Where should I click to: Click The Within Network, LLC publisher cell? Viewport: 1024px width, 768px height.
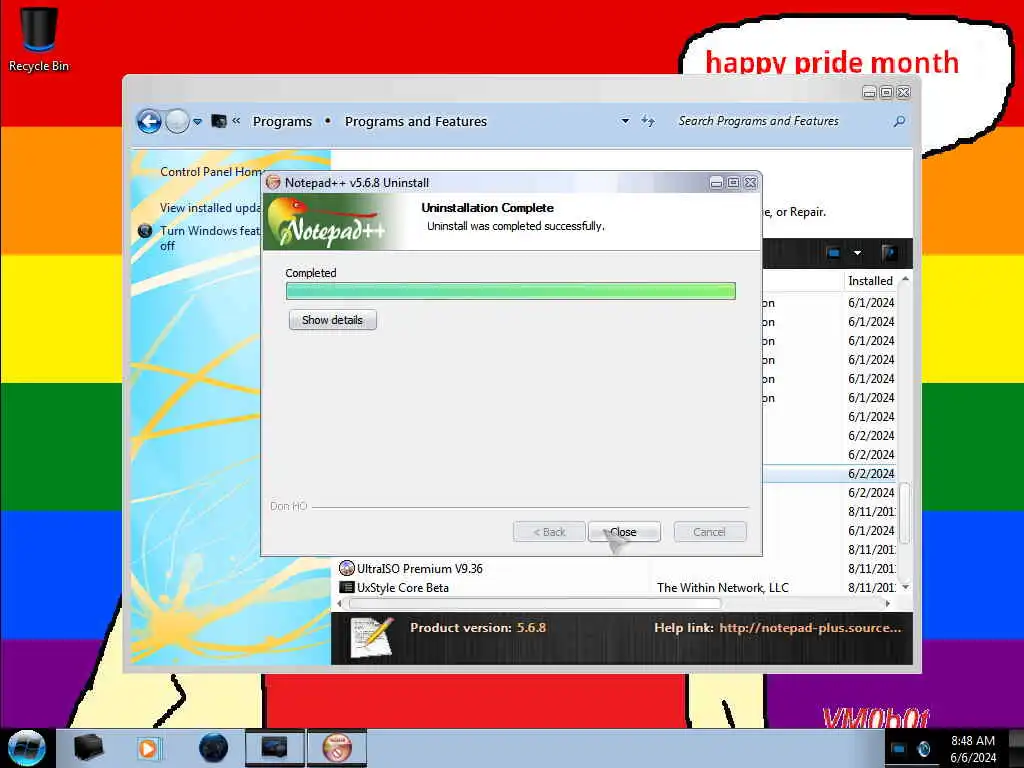point(723,588)
